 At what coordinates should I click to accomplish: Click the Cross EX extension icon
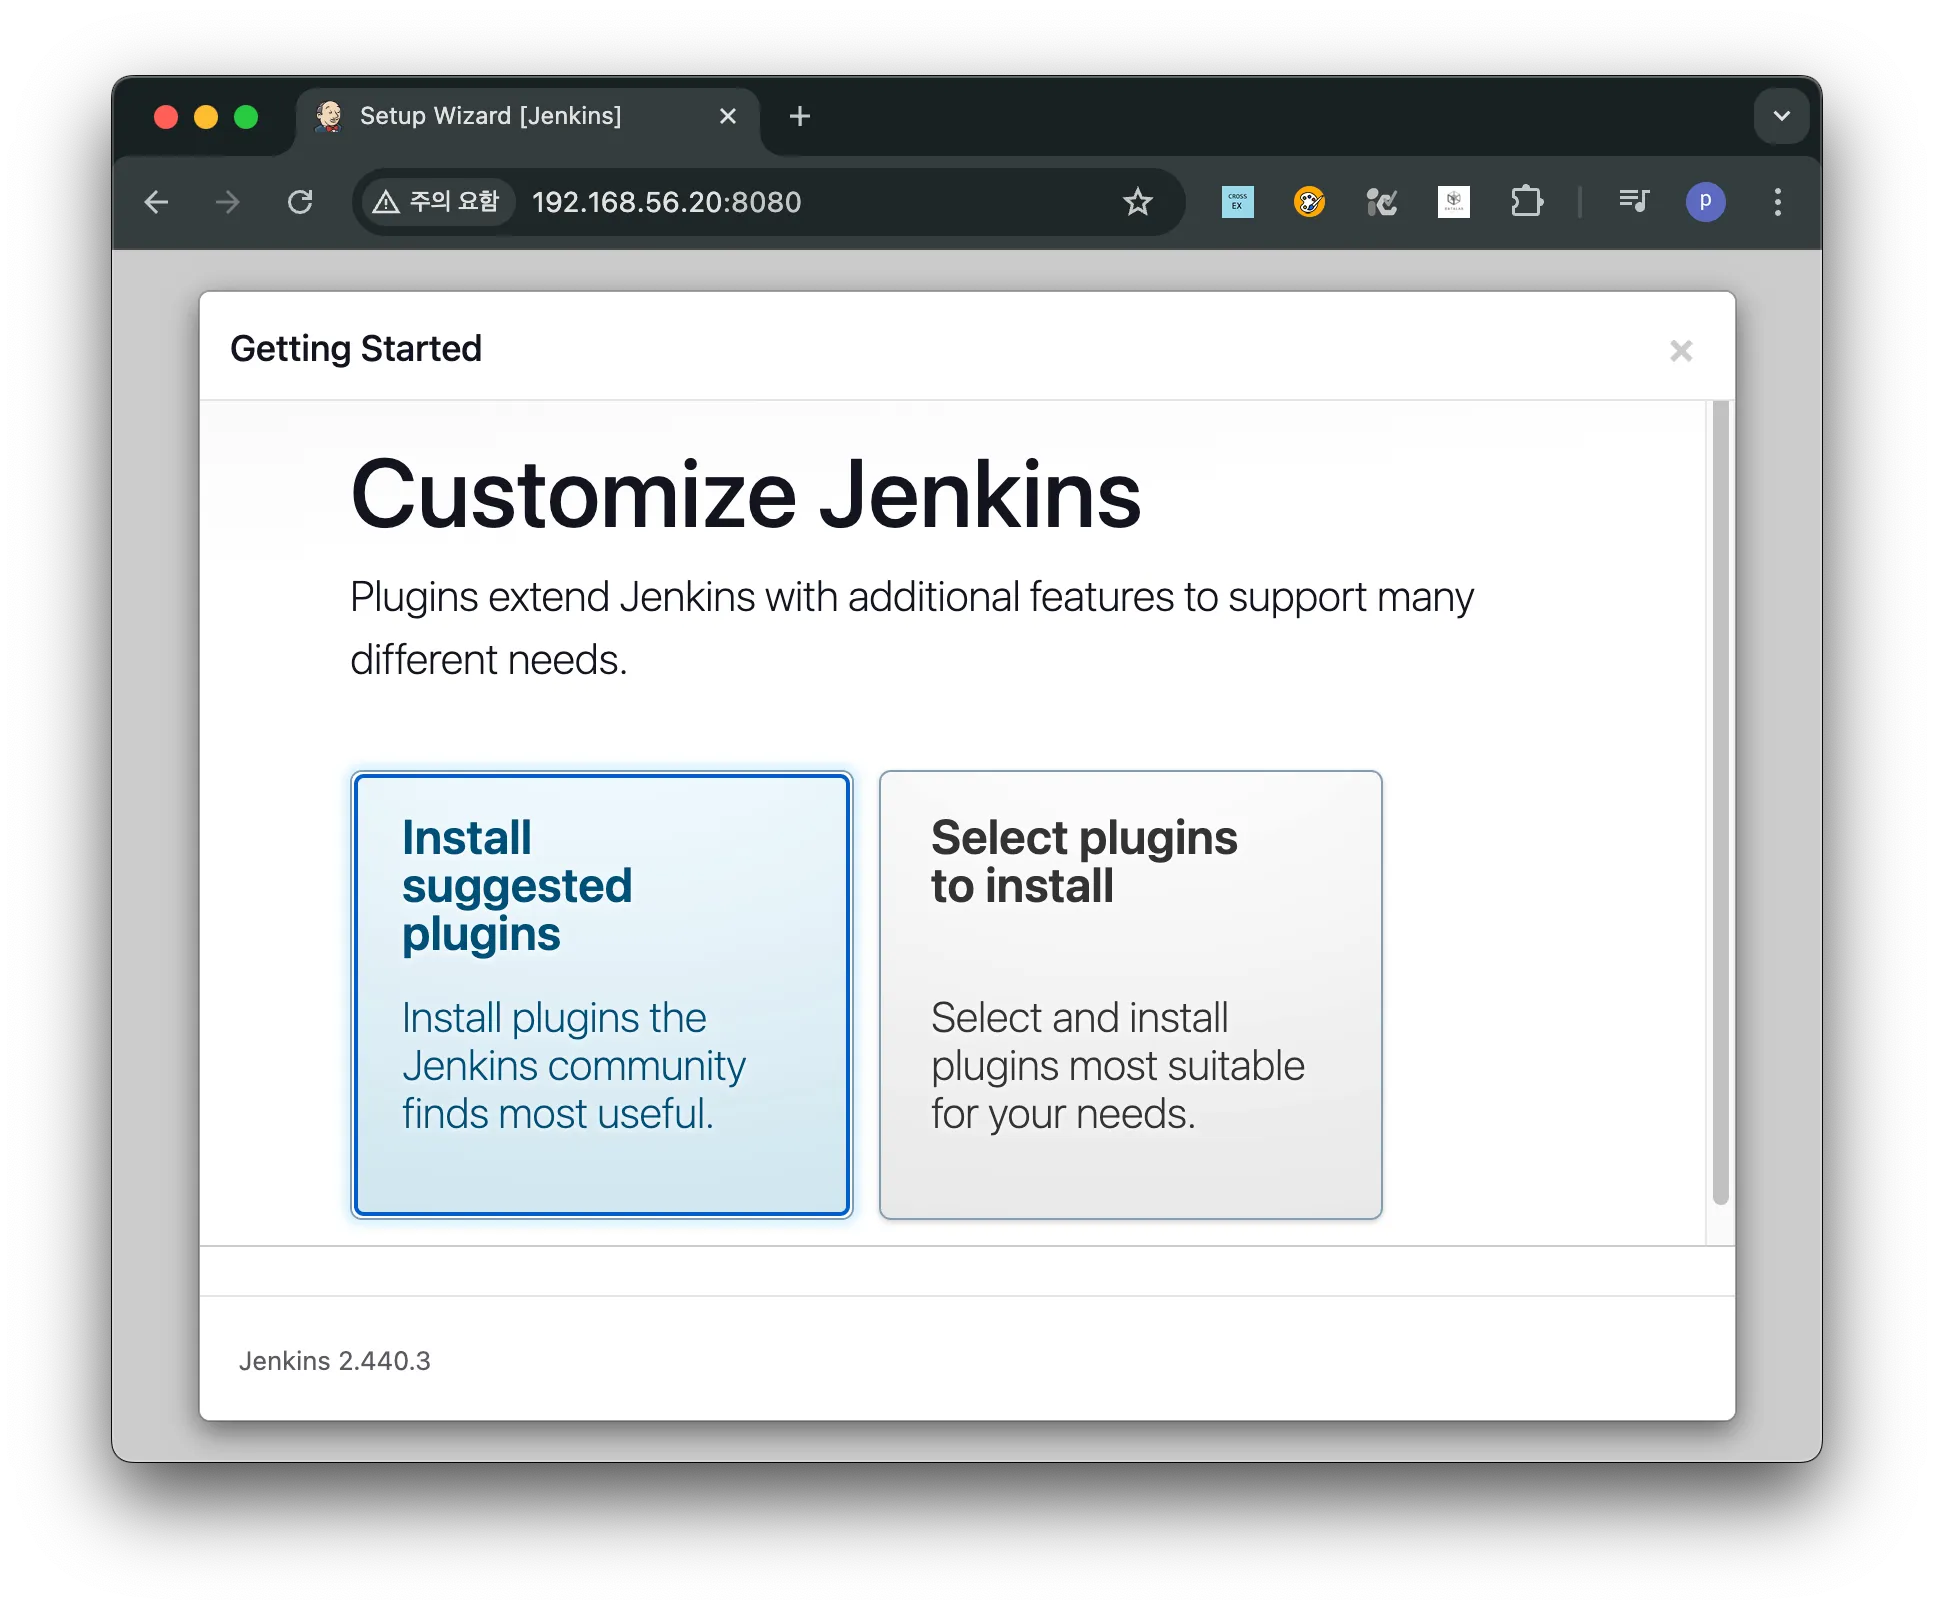[1237, 202]
